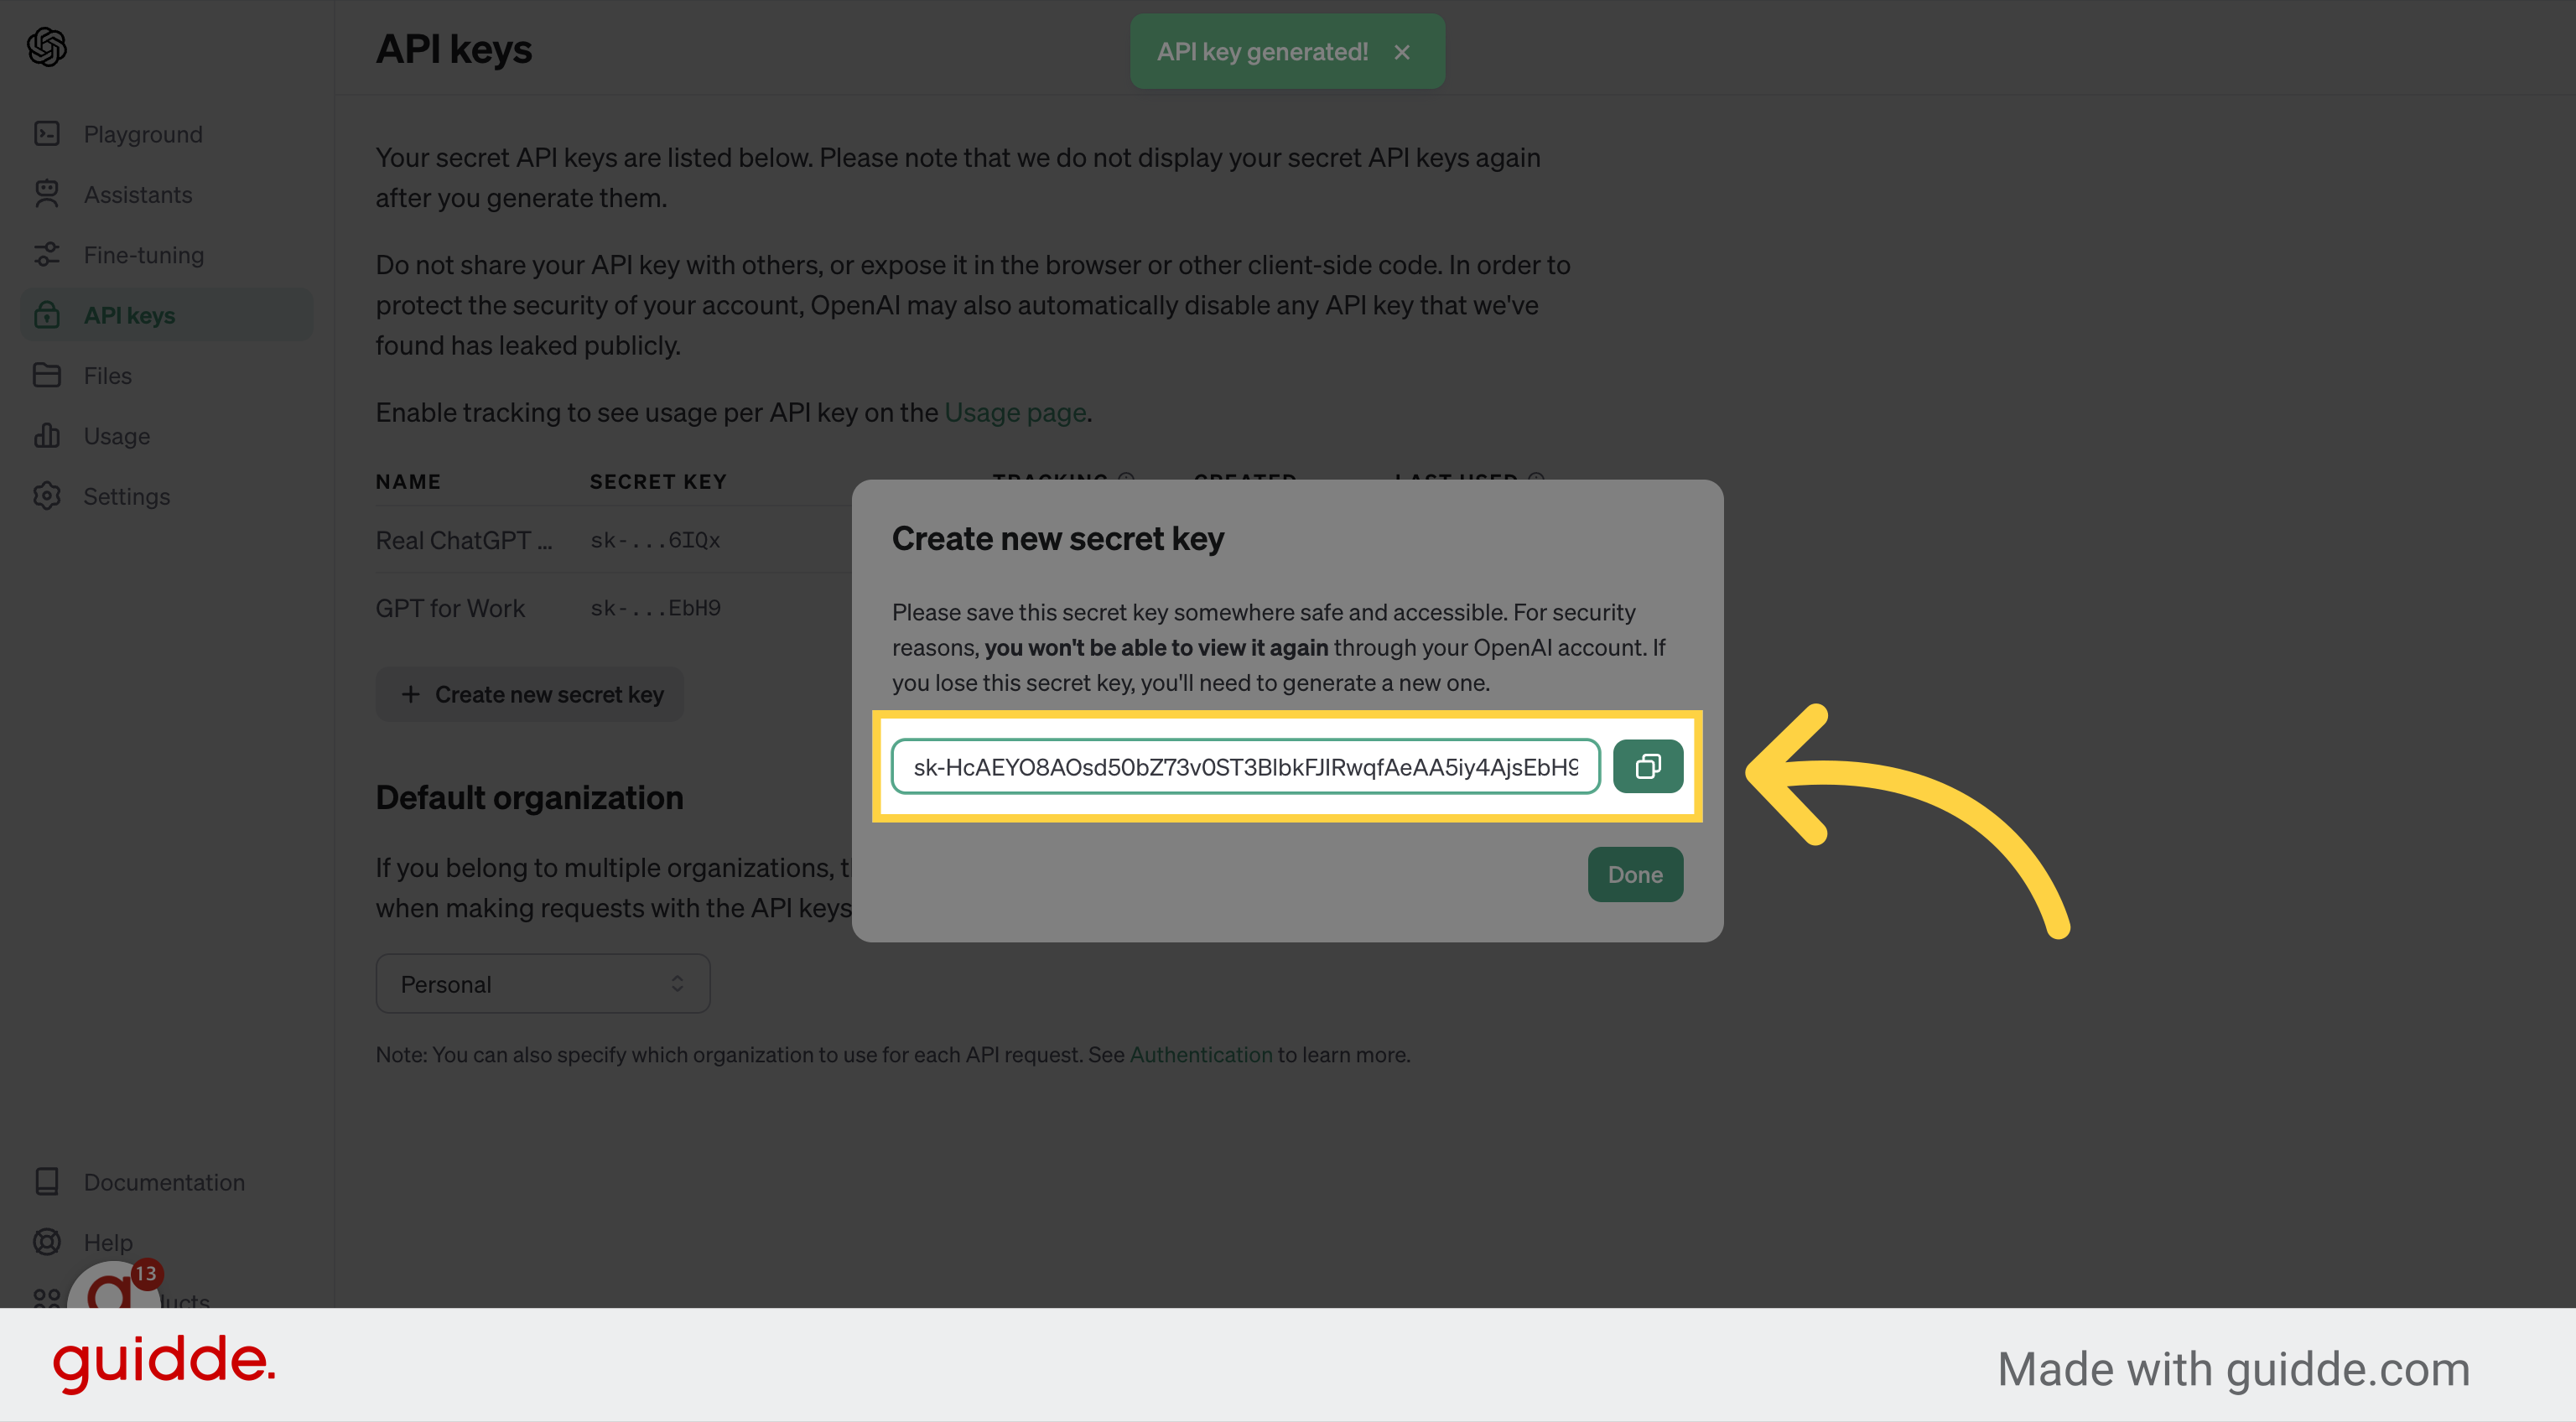The width and height of the screenshot is (2576, 1422).
Task: Click the SECRET KEY column header
Action: click(658, 482)
